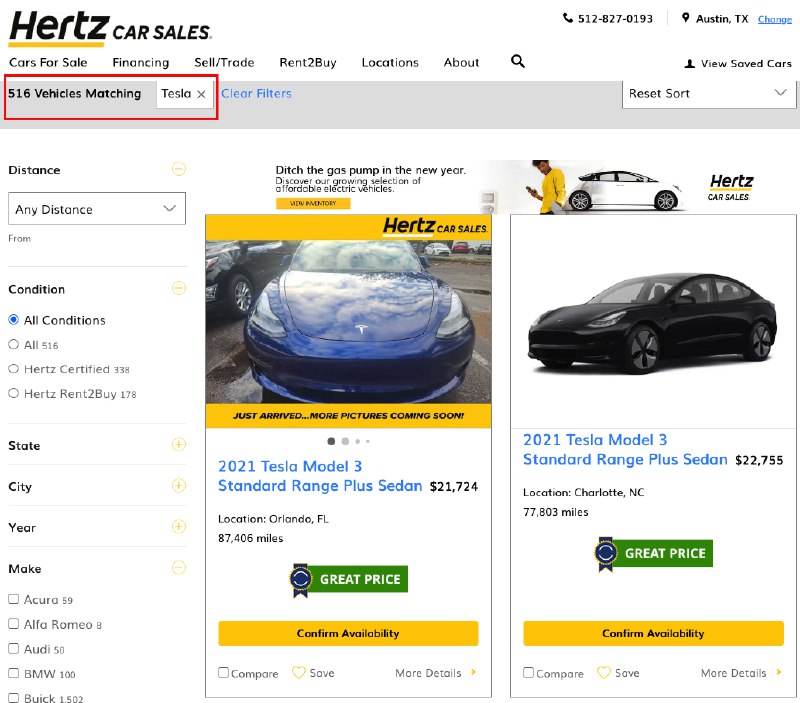
Task: Open the Financing menu item
Action: point(141,63)
